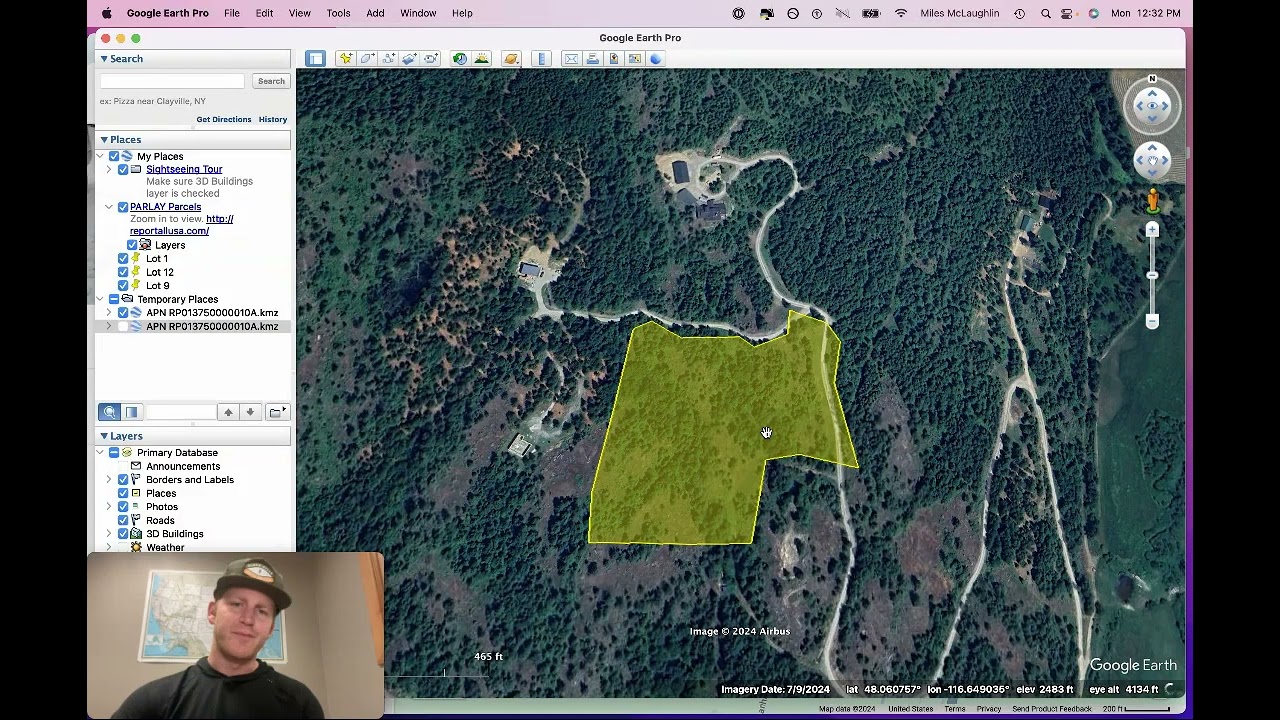1280x720 pixels.
Task: Collapse the My Places tree node
Action: 100,157
